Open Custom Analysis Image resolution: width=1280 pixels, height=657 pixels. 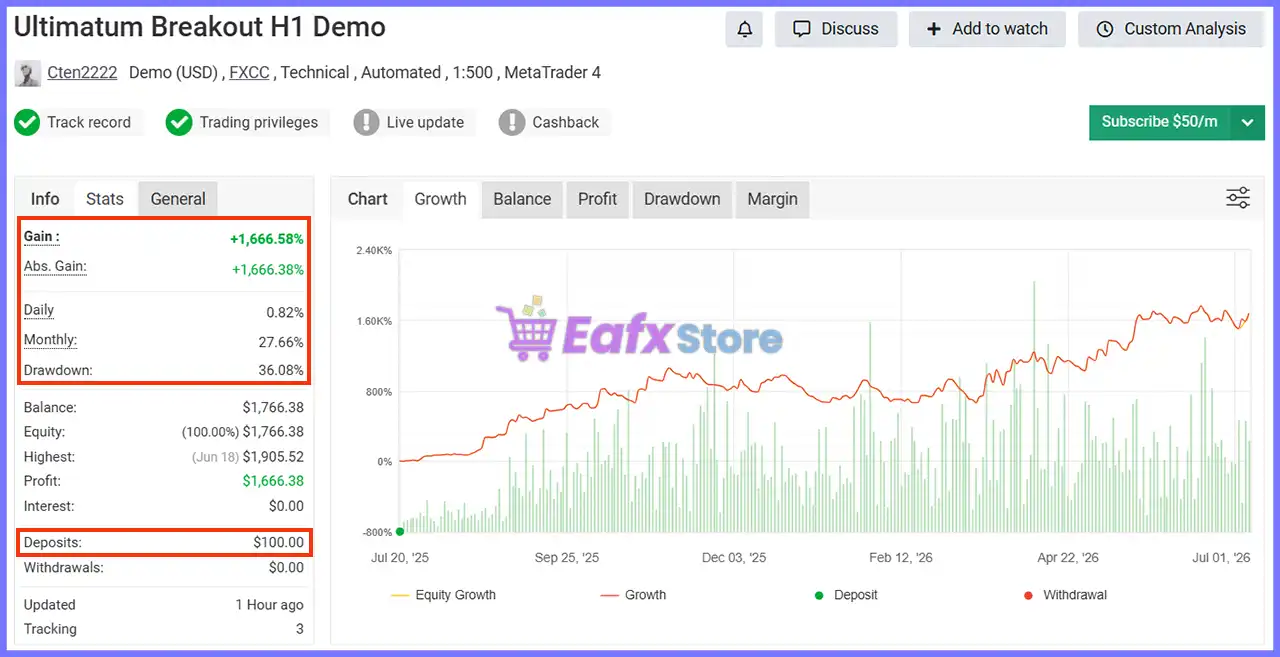click(1171, 29)
